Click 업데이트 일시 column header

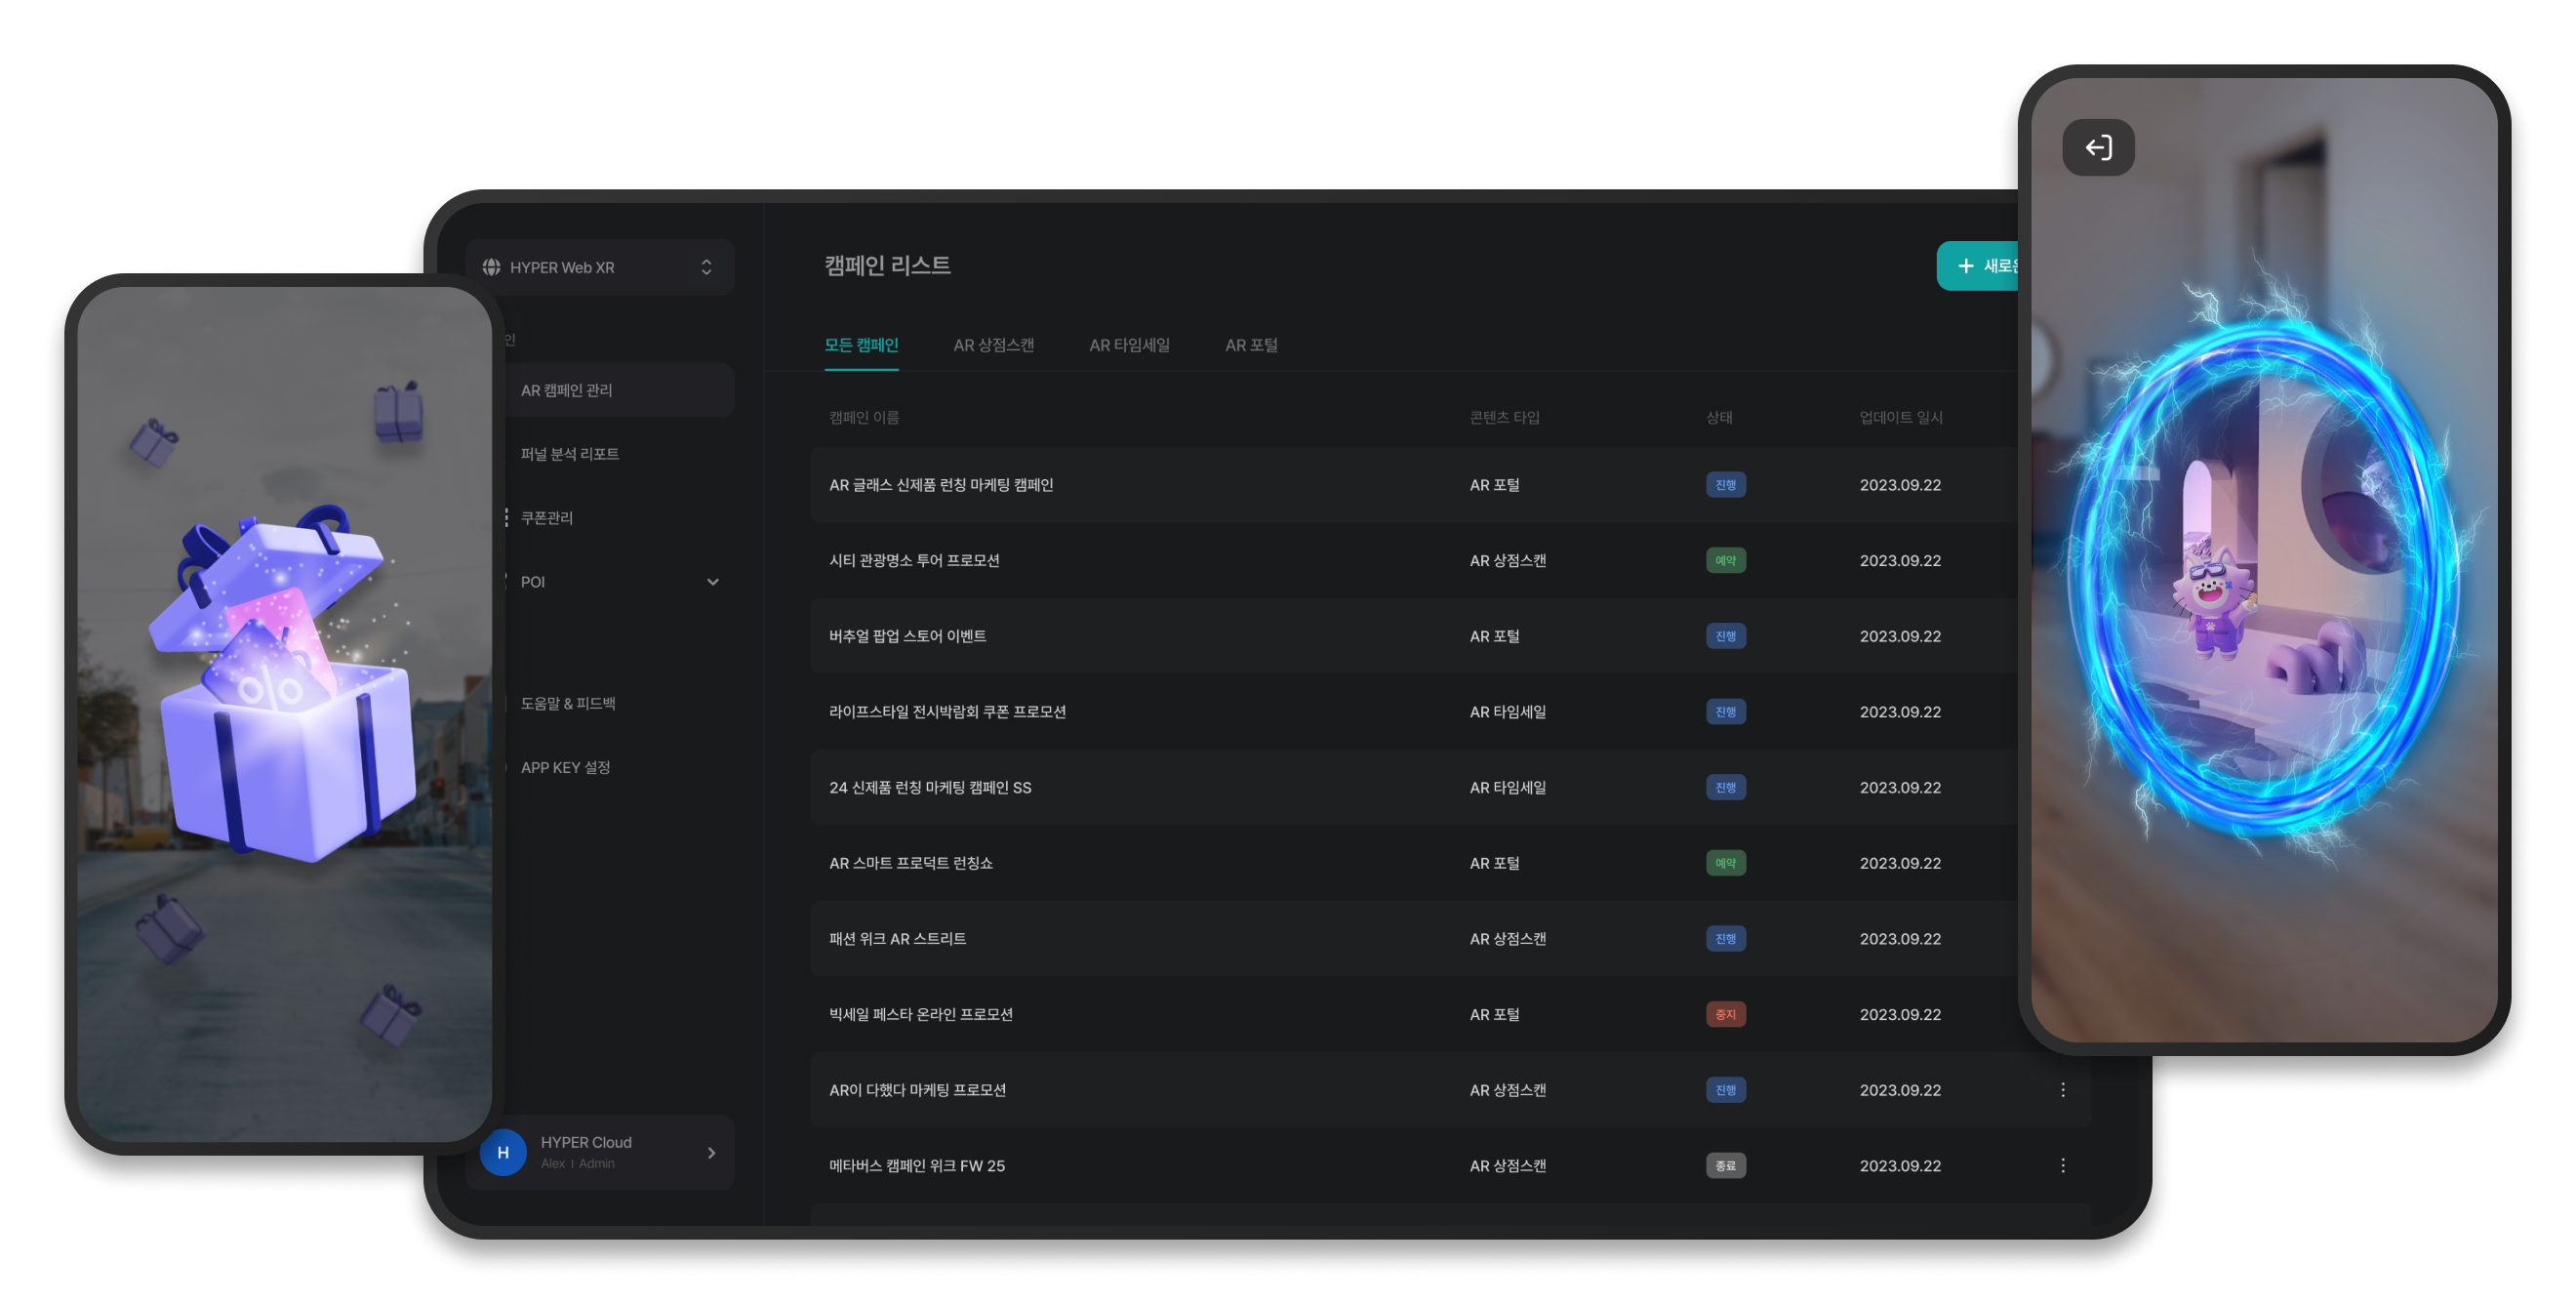(x=1900, y=418)
